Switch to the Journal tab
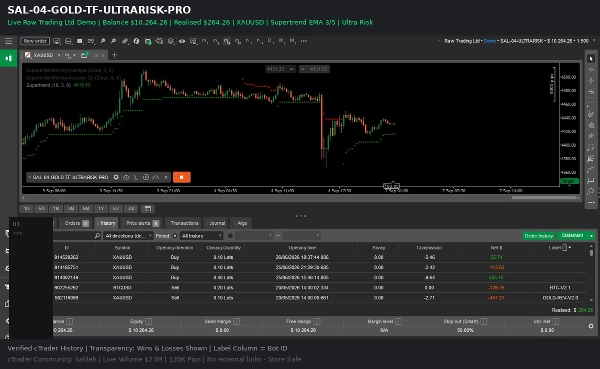This screenshot has height=369, width=600. coord(216,223)
